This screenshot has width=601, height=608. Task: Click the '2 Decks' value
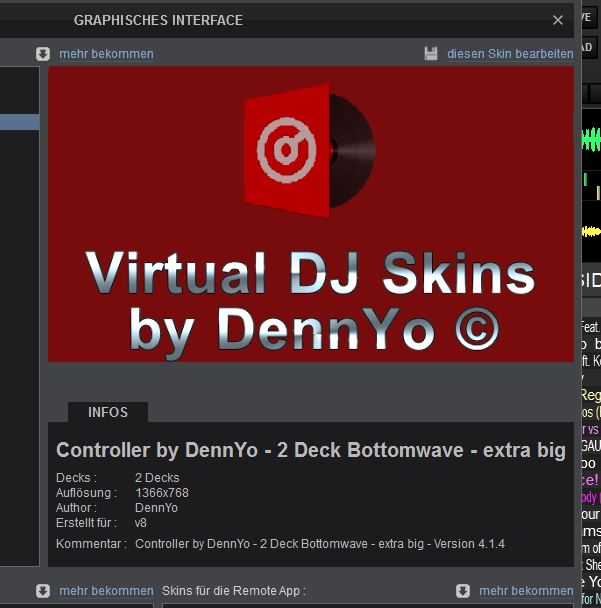(157, 478)
